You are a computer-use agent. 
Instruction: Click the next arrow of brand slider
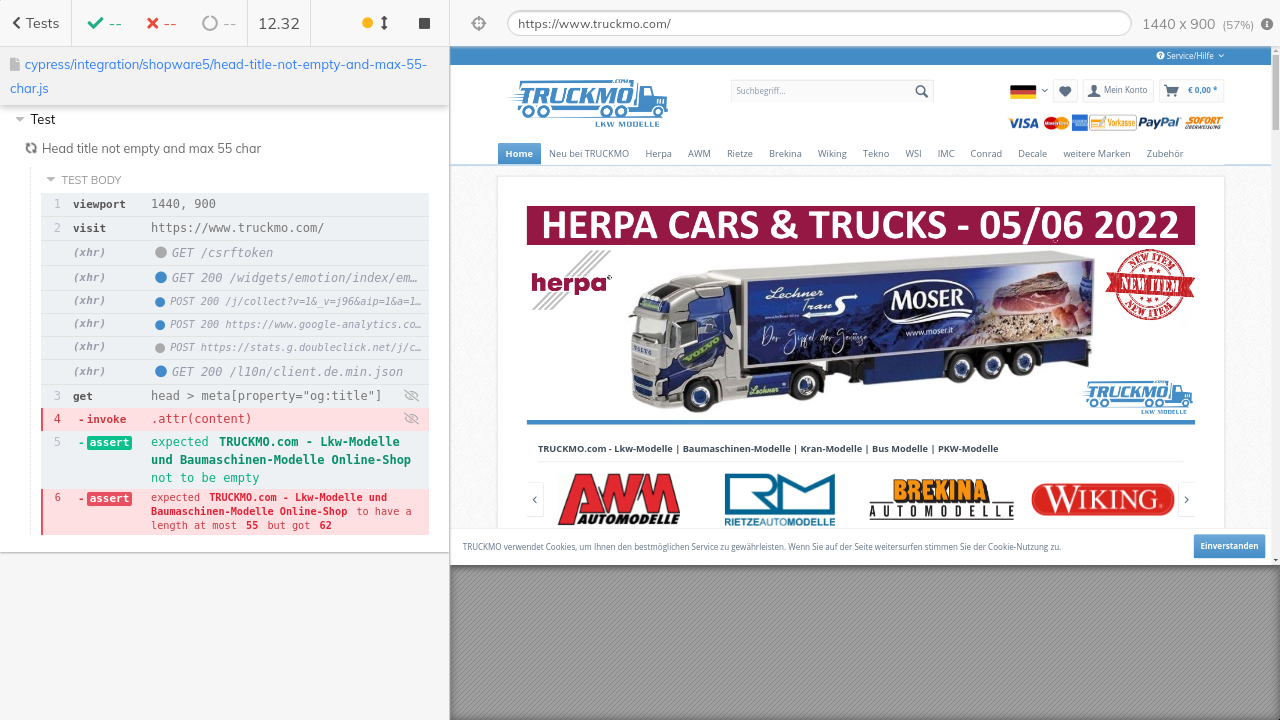1187,499
